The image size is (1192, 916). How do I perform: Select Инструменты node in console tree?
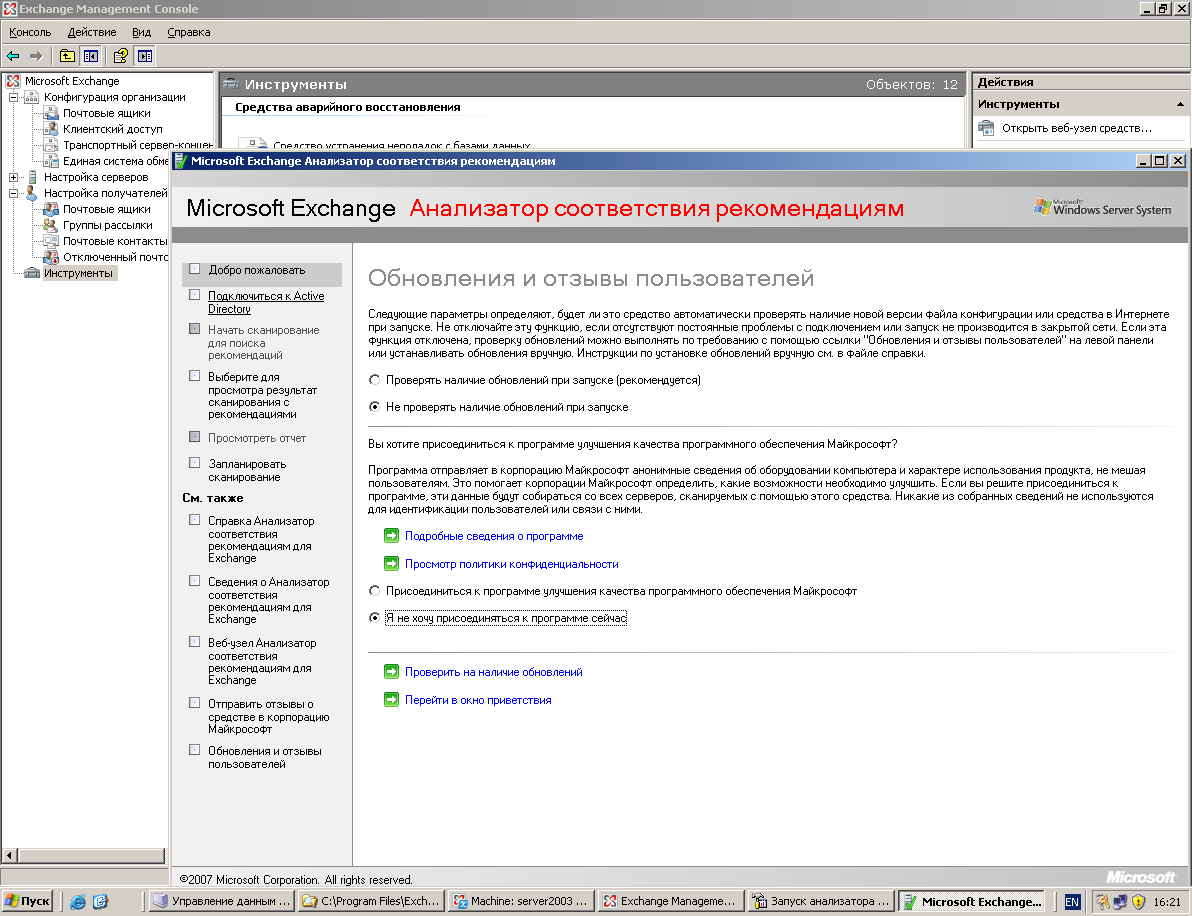tap(78, 273)
